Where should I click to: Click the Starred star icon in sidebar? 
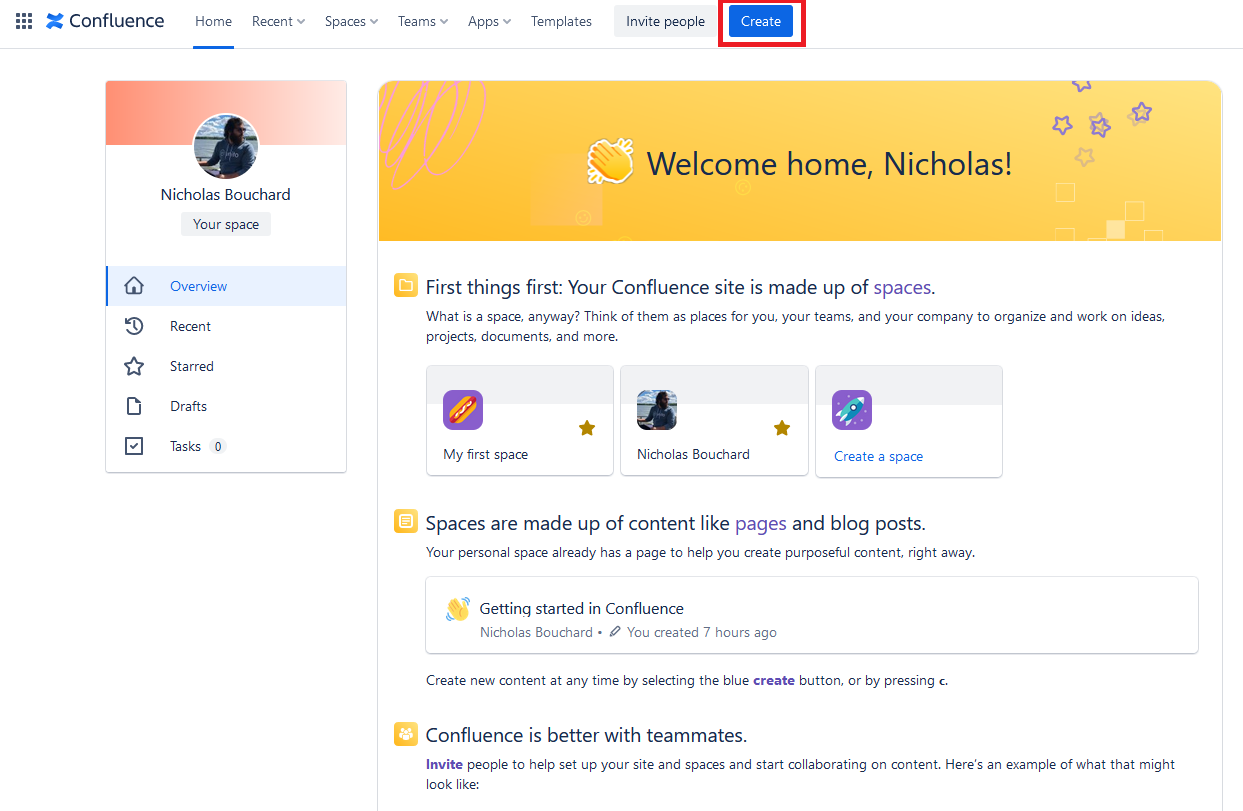coord(134,366)
